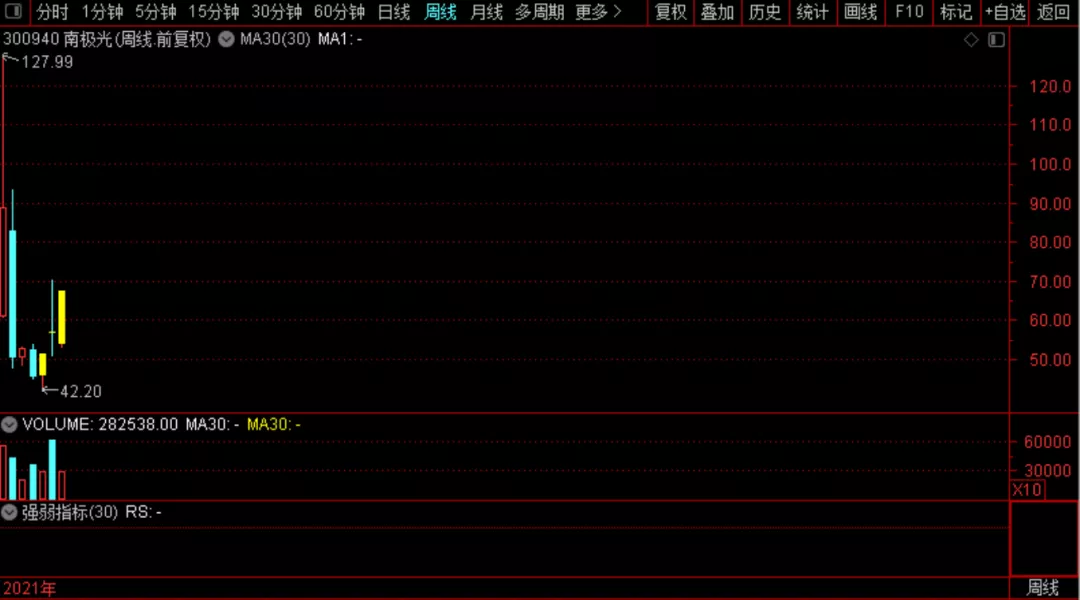The width and height of the screenshot is (1080, 600).
Task: Click the 50.00 price axis label
Action: tap(1050, 360)
